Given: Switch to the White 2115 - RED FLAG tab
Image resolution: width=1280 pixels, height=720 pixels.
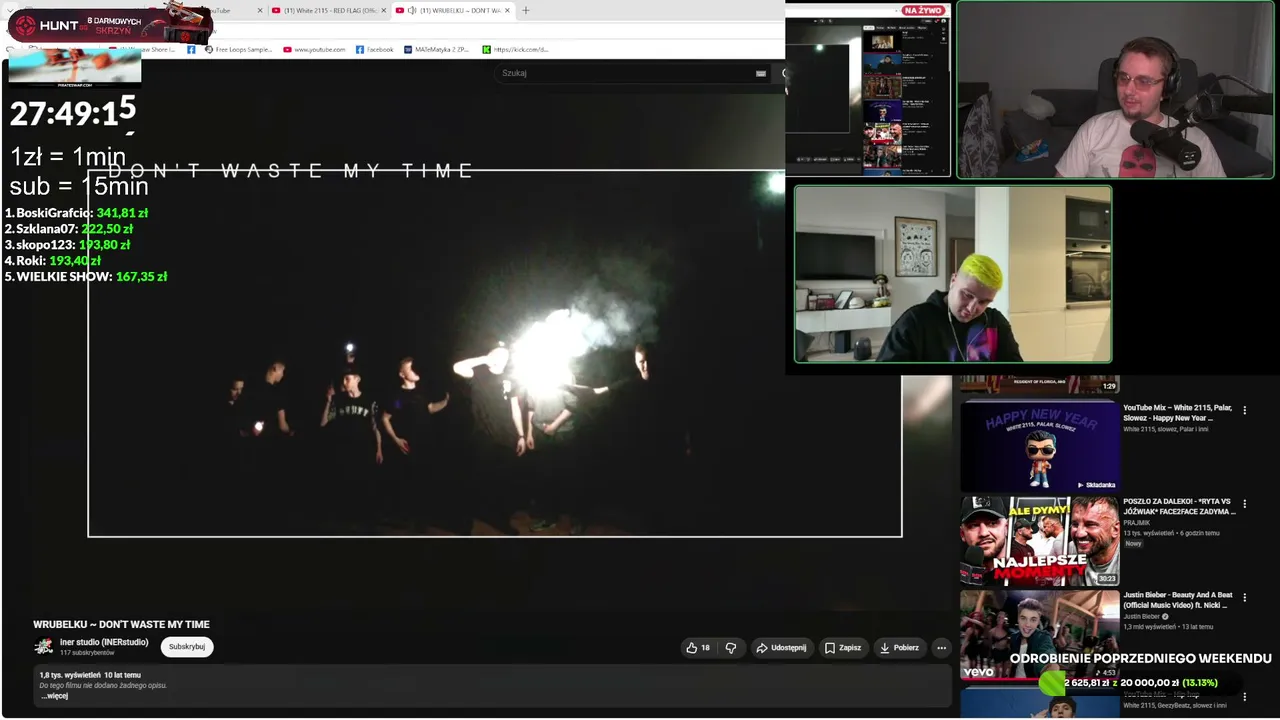Looking at the screenshot, I should [x=329, y=11].
